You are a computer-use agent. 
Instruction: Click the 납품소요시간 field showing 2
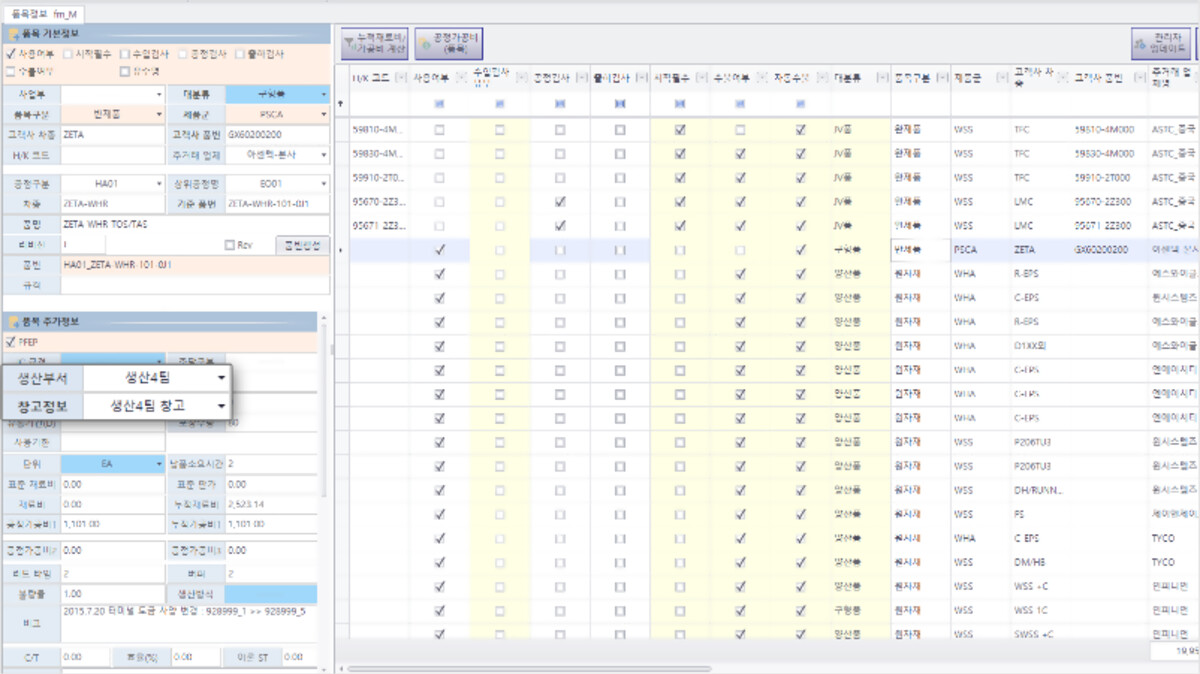pos(271,464)
